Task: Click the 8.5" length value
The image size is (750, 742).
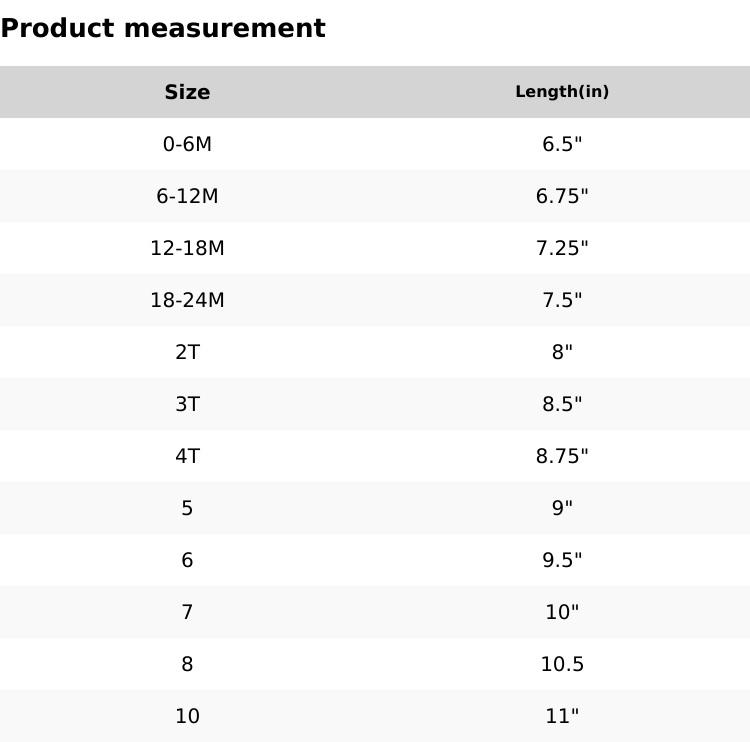Action: (x=562, y=404)
